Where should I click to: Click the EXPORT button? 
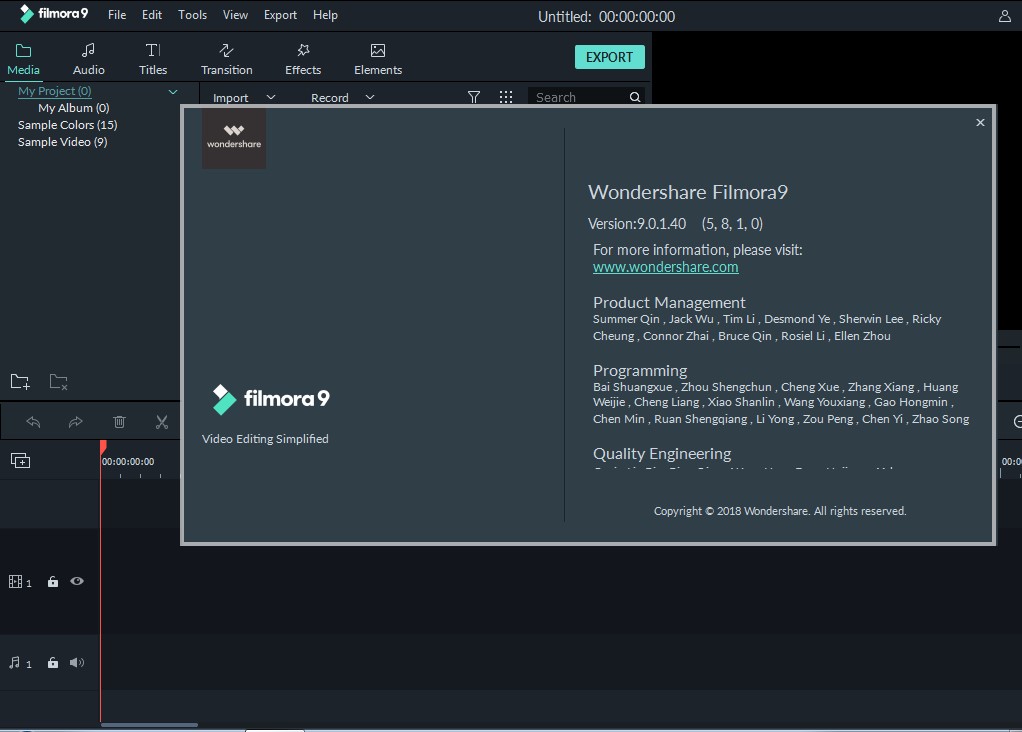pos(609,57)
